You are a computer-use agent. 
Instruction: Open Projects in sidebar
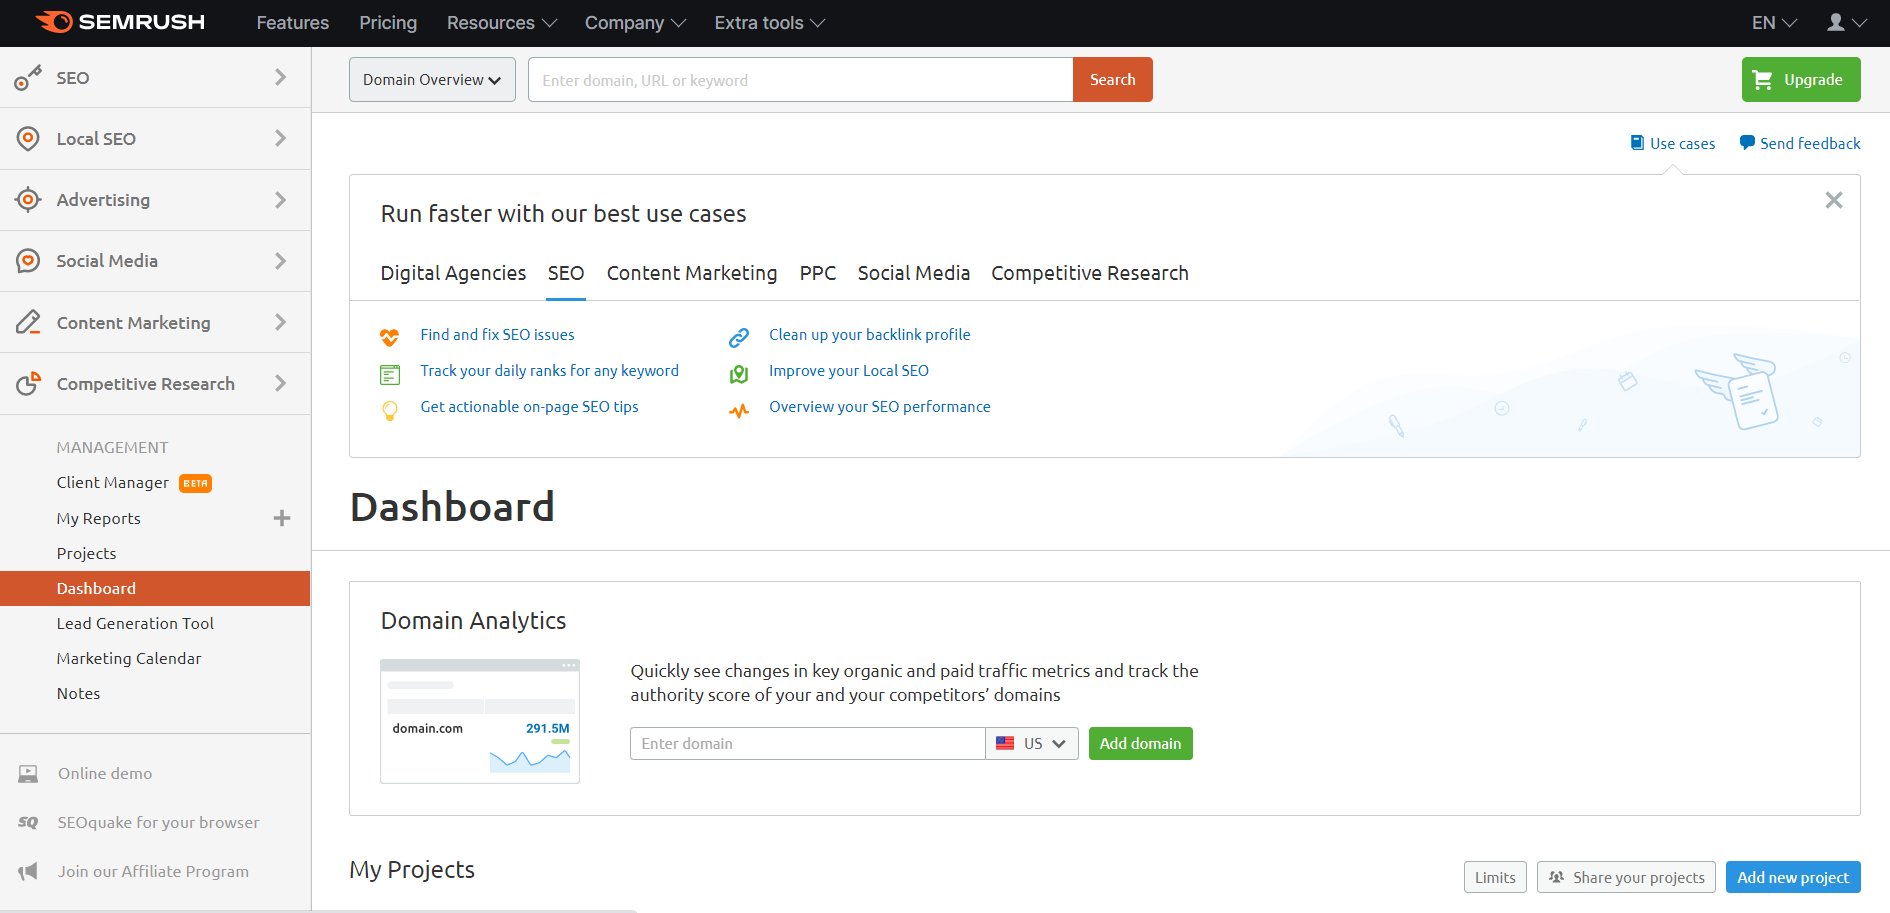[x=86, y=553]
